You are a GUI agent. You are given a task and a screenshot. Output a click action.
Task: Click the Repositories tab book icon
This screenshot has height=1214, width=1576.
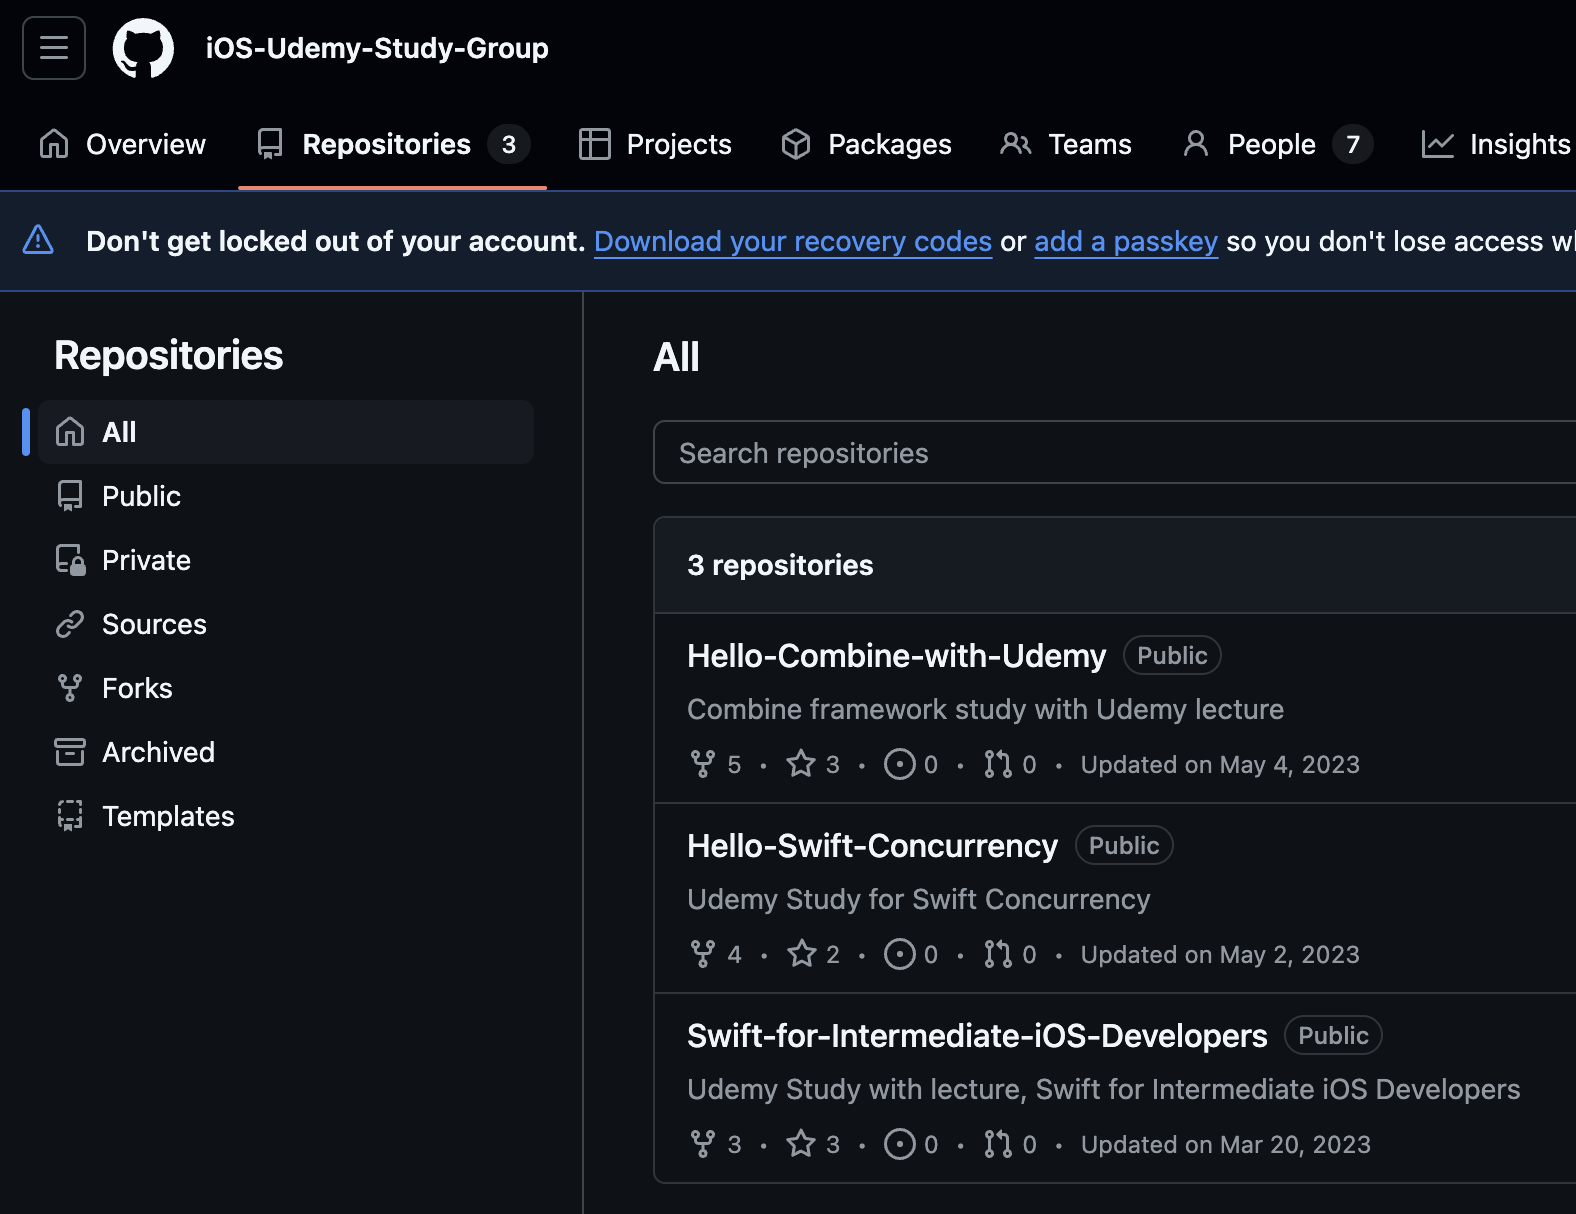pos(270,144)
